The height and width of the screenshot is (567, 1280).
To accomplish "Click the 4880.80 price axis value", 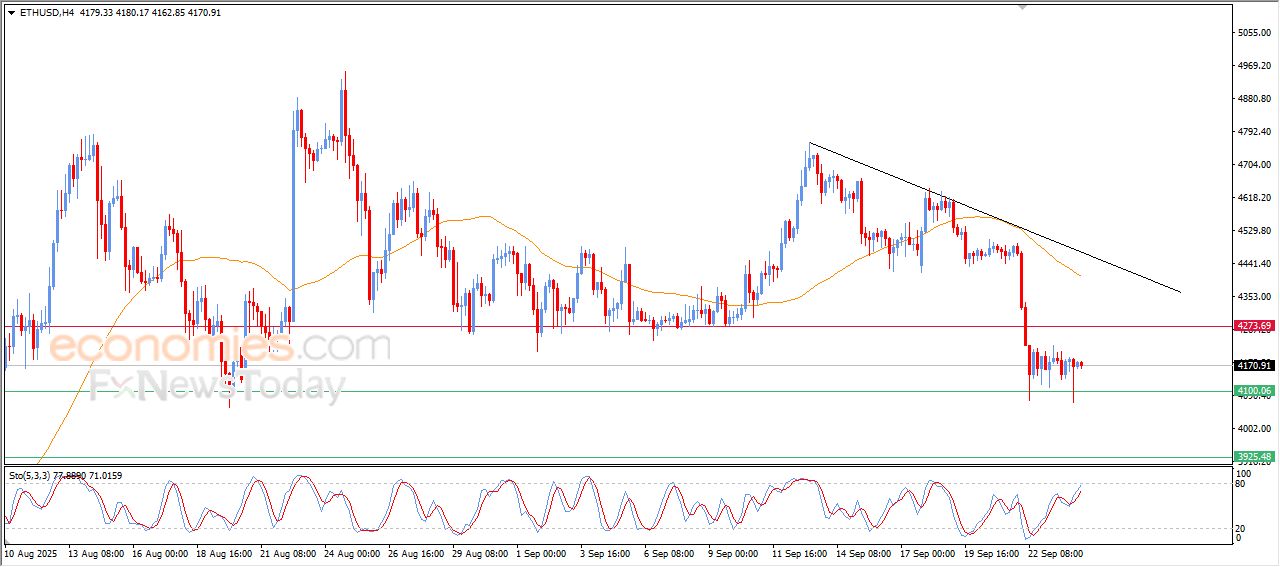I will pos(1254,99).
